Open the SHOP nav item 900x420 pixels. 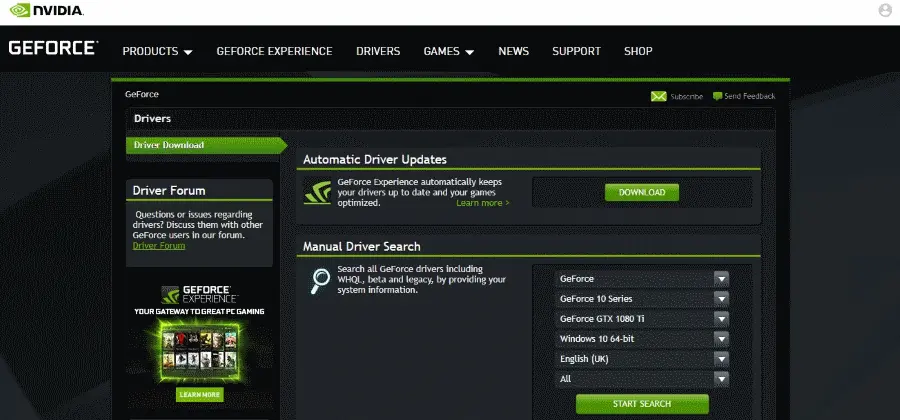[638, 51]
